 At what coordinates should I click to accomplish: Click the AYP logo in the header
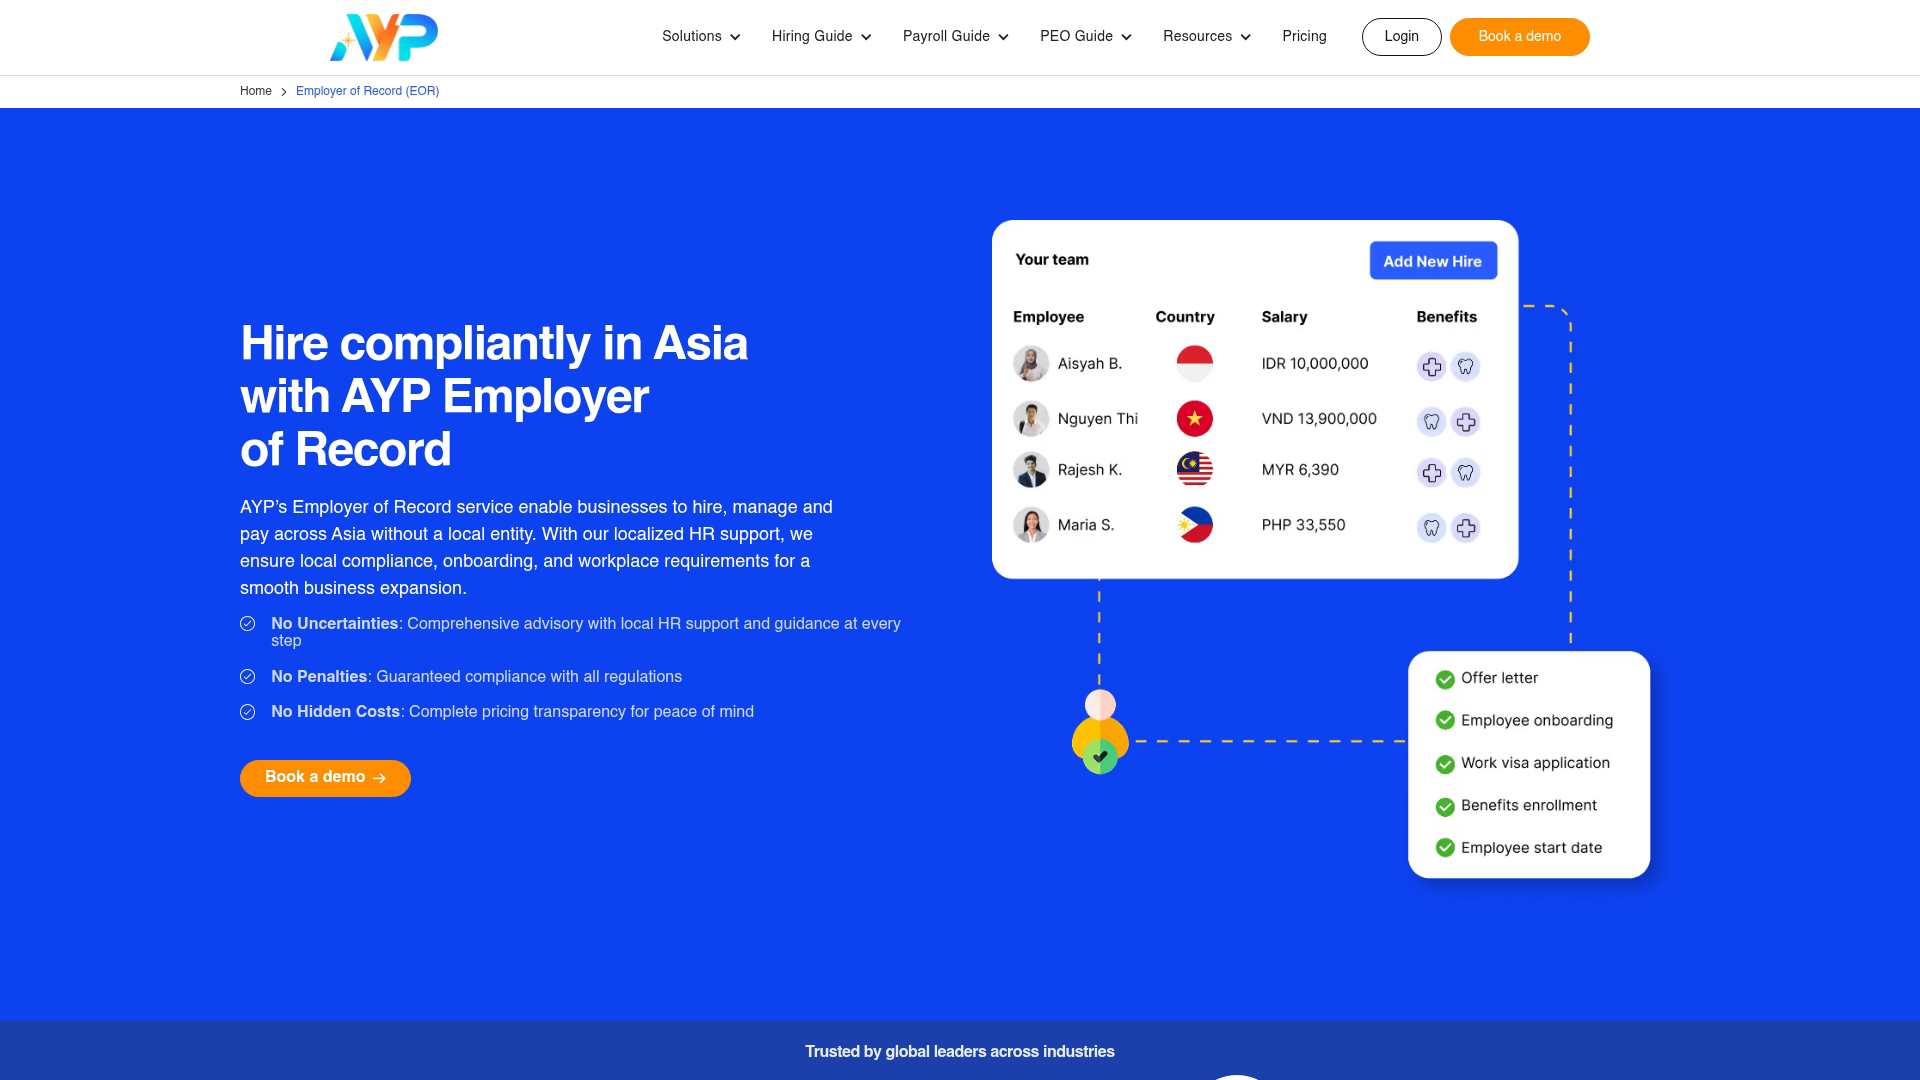tap(383, 36)
